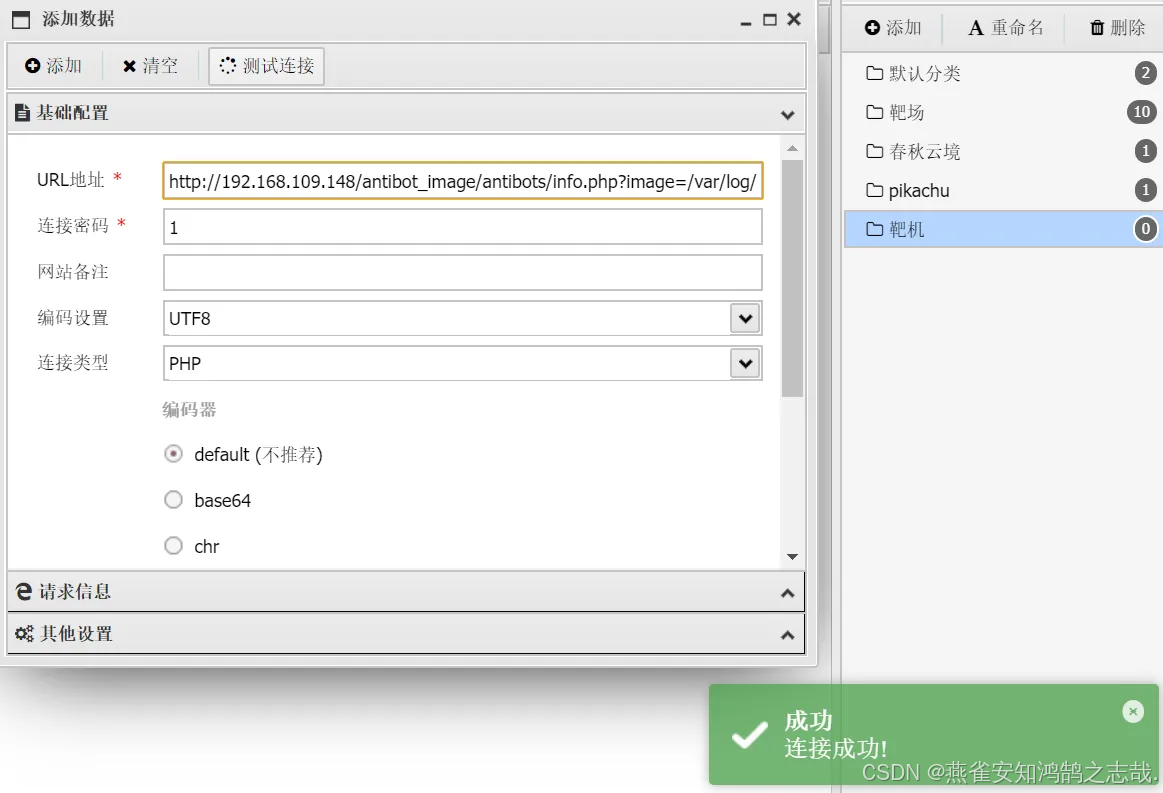Click the 重命名 rename category button
Viewport: 1163px width, 793px height.
coord(1006,28)
